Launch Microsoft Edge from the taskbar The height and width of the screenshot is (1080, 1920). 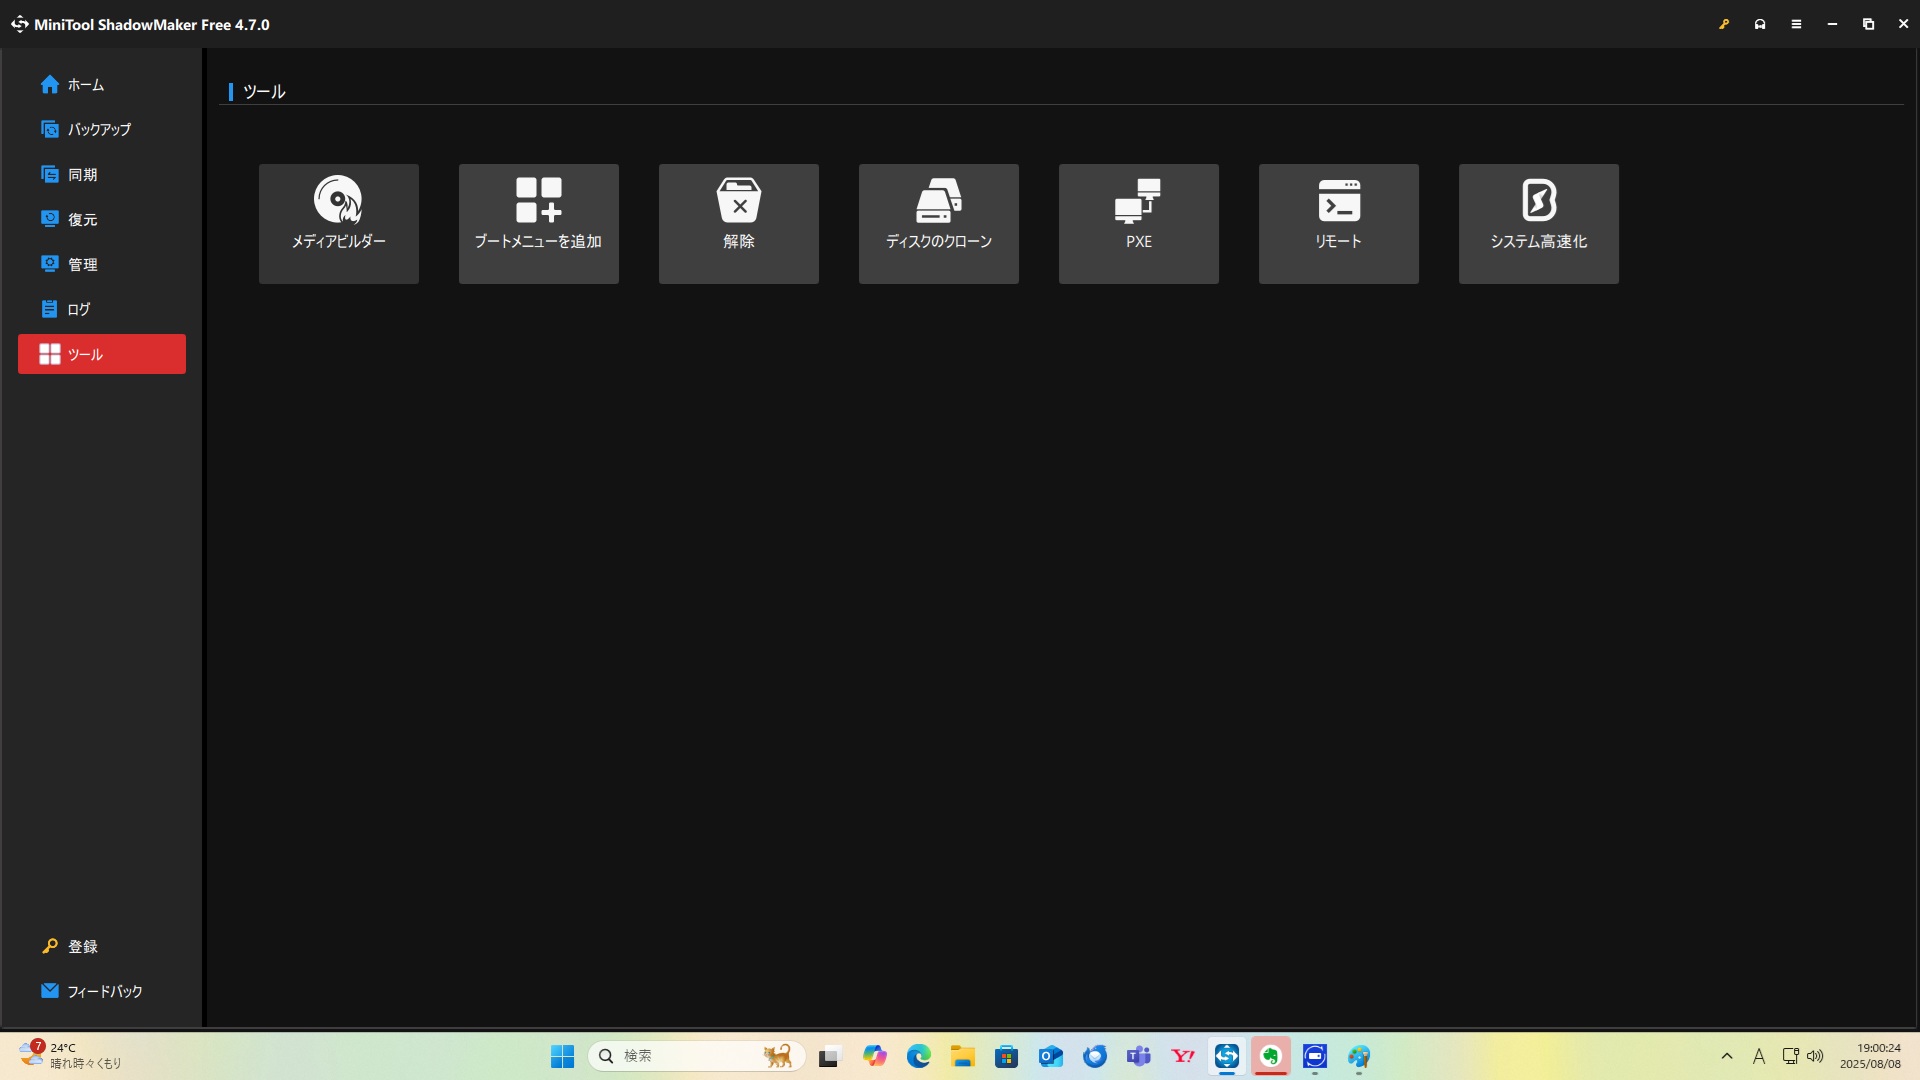point(919,1056)
